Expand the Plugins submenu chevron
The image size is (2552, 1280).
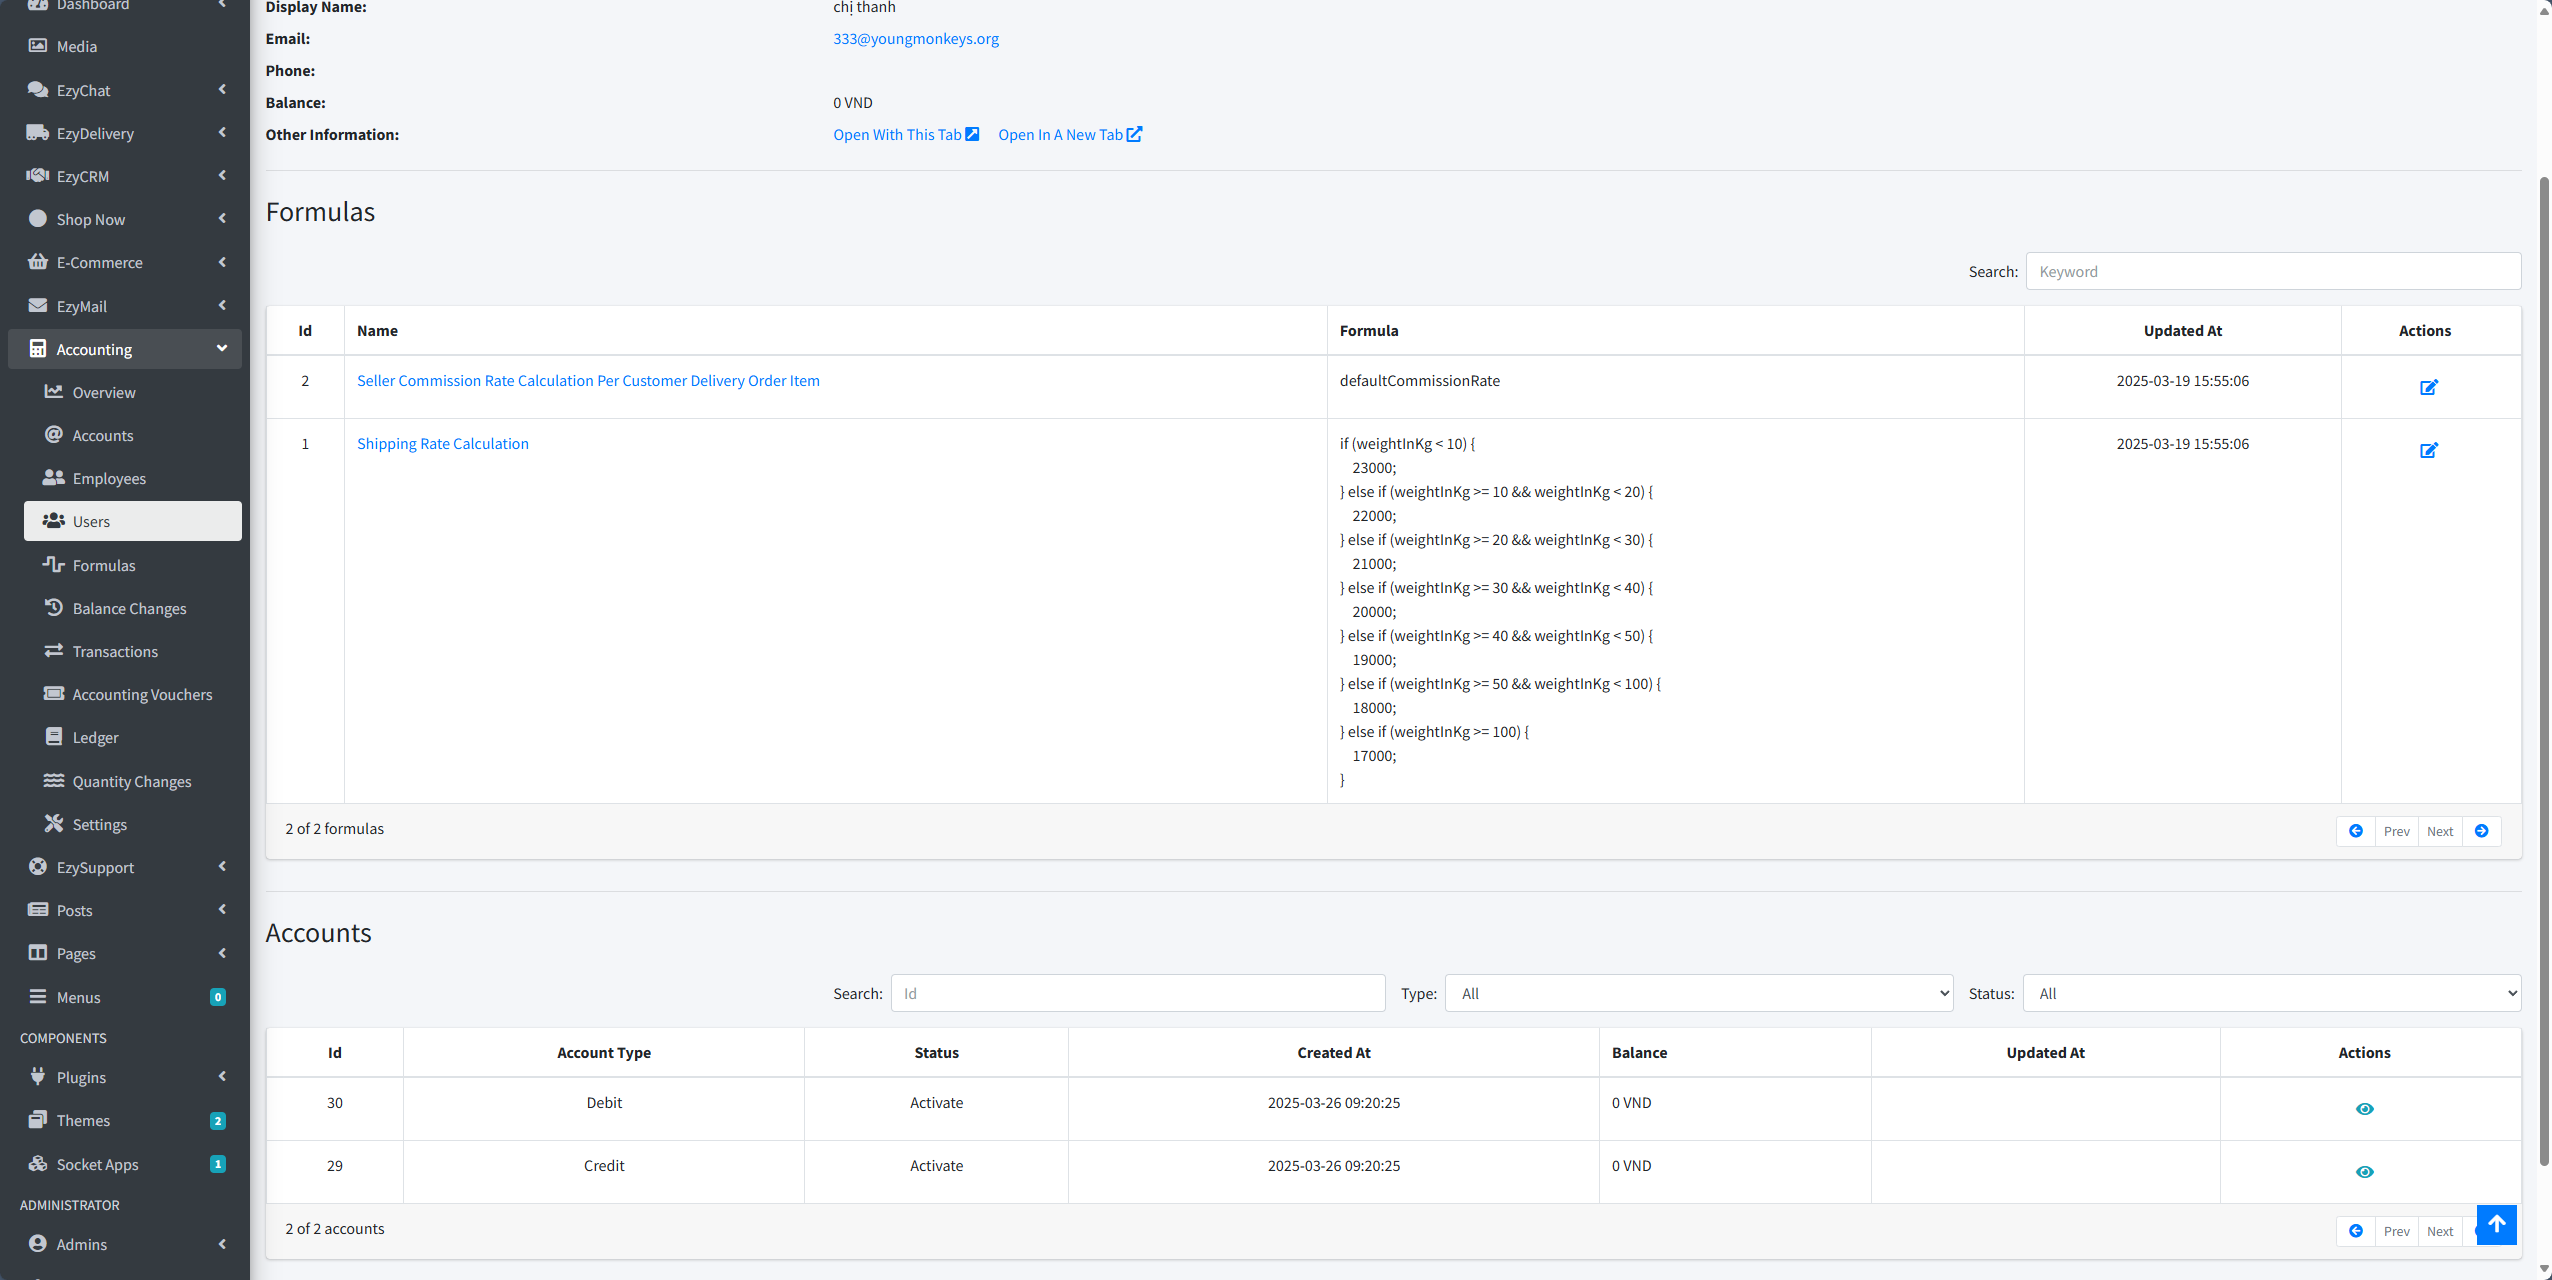click(222, 1076)
